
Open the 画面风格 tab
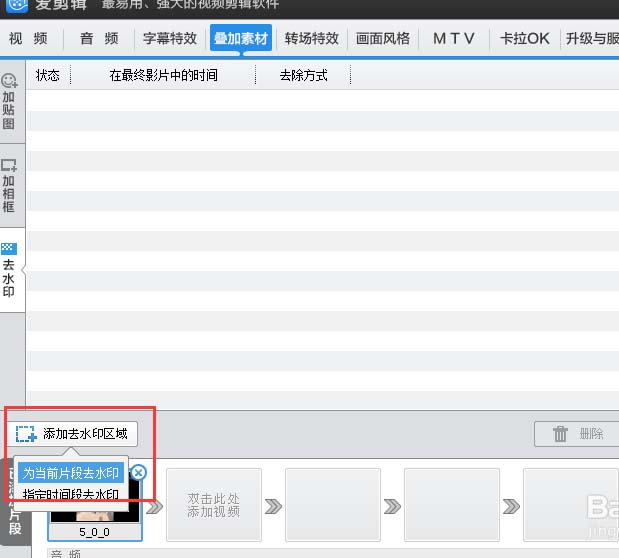tap(383, 39)
